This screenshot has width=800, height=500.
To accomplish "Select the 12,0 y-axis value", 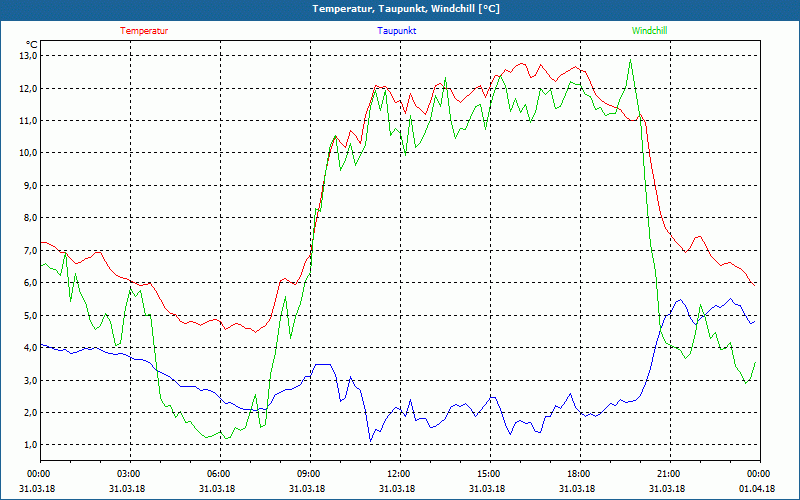I will coord(29,88).
